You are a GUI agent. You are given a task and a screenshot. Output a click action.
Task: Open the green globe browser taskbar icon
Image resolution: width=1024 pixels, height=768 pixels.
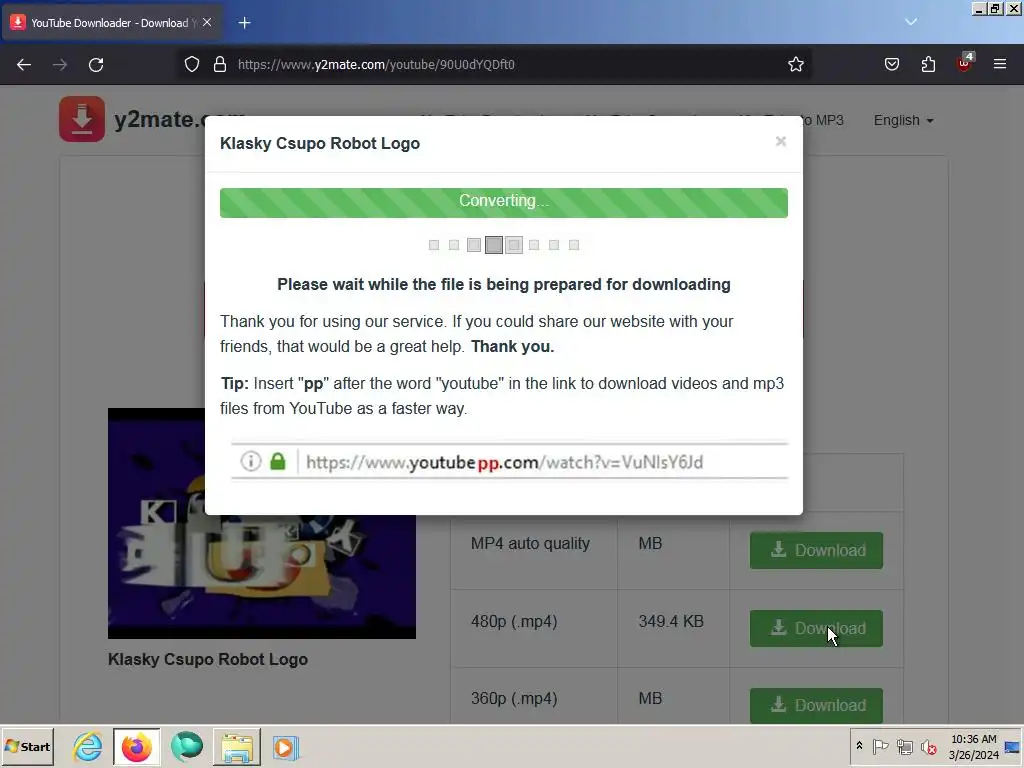point(187,746)
